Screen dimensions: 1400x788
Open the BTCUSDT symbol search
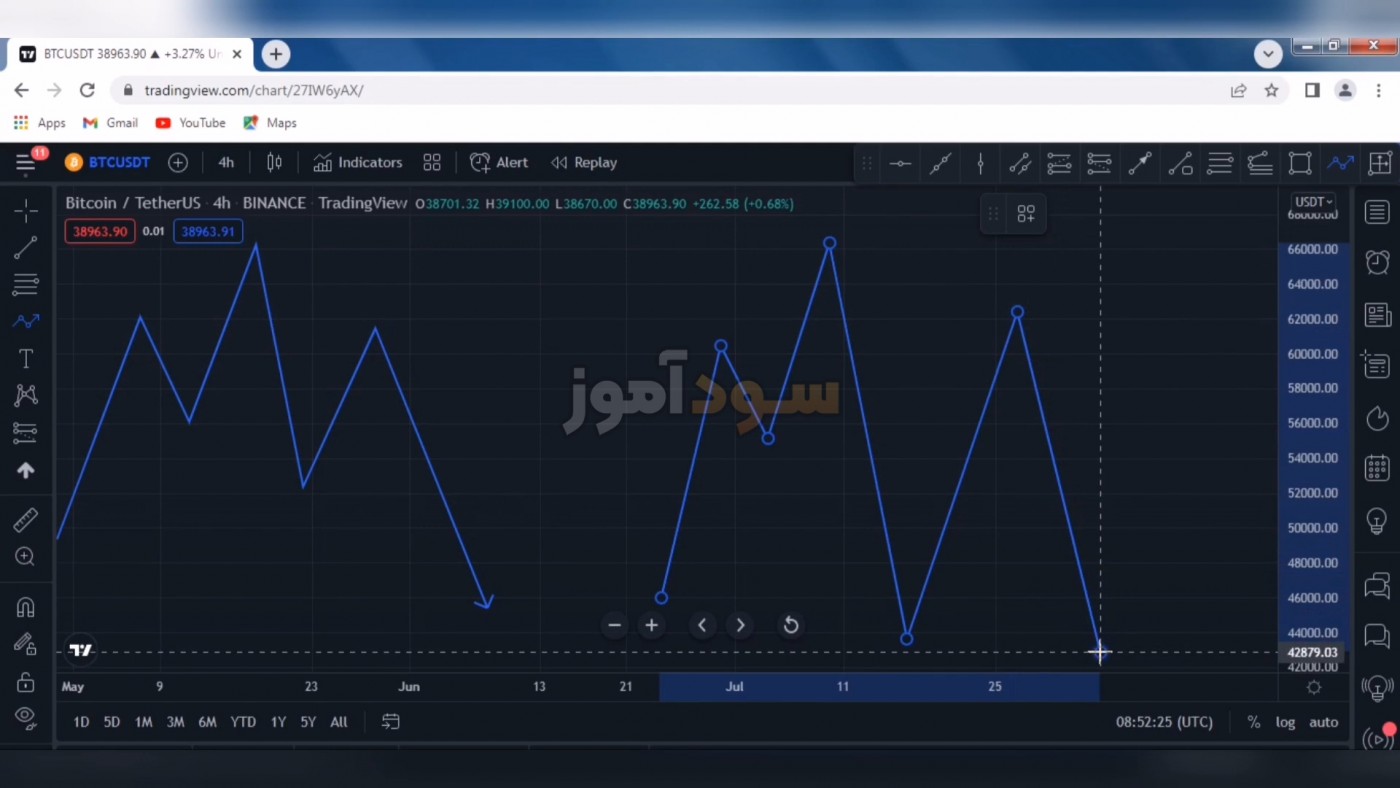tap(108, 162)
